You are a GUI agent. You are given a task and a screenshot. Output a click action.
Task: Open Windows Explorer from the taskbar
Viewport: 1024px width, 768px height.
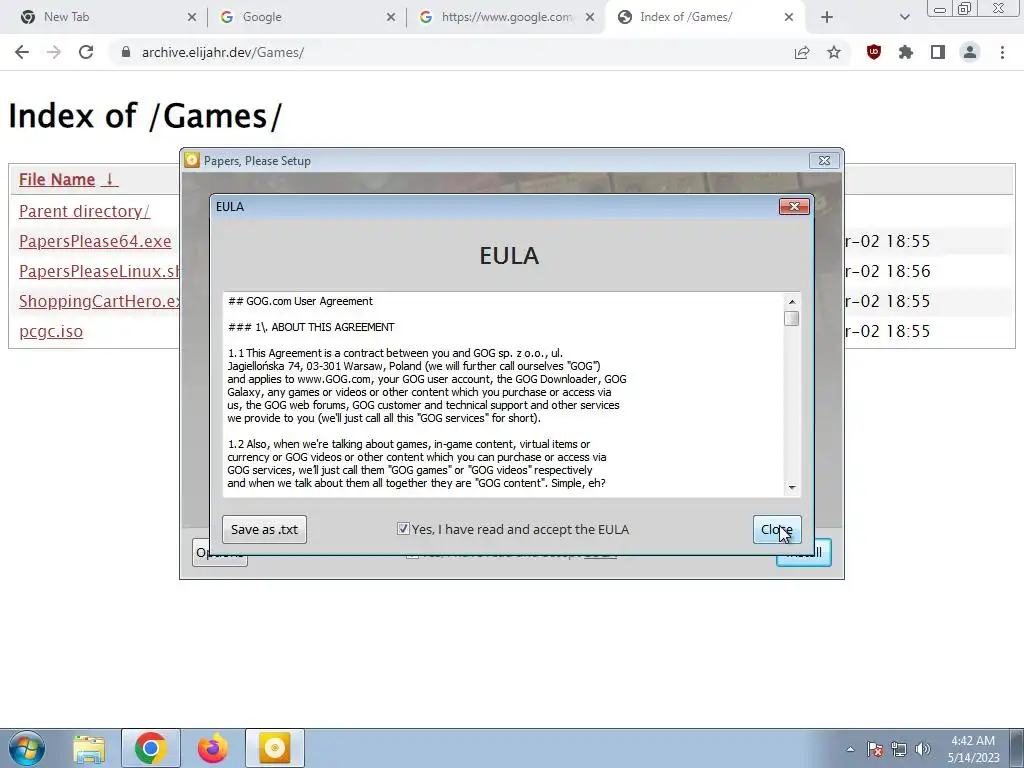point(89,748)
